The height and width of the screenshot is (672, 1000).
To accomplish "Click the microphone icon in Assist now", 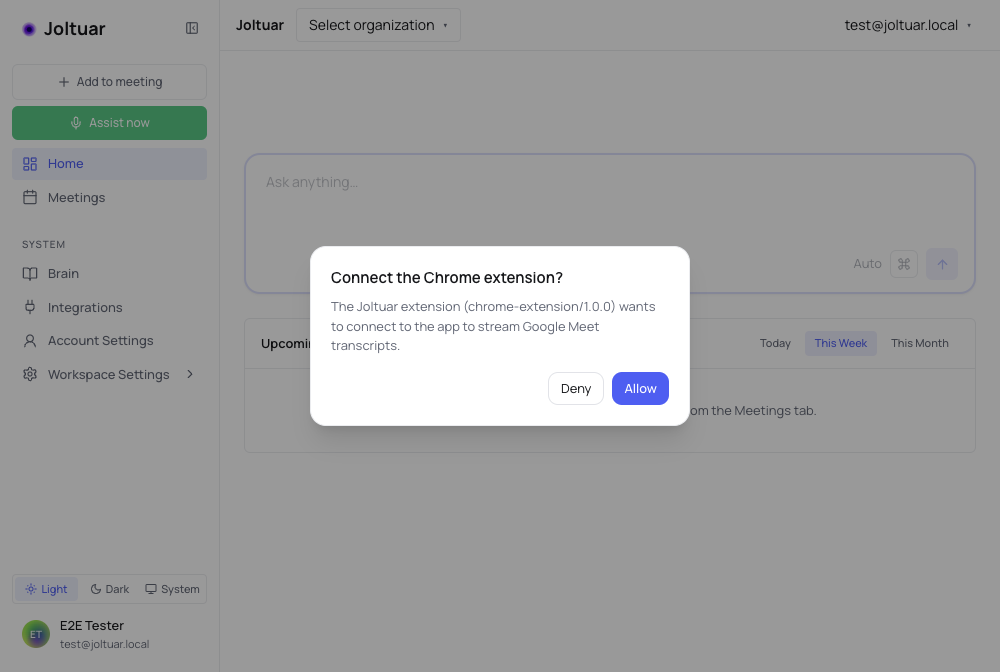I will [76, 122].
